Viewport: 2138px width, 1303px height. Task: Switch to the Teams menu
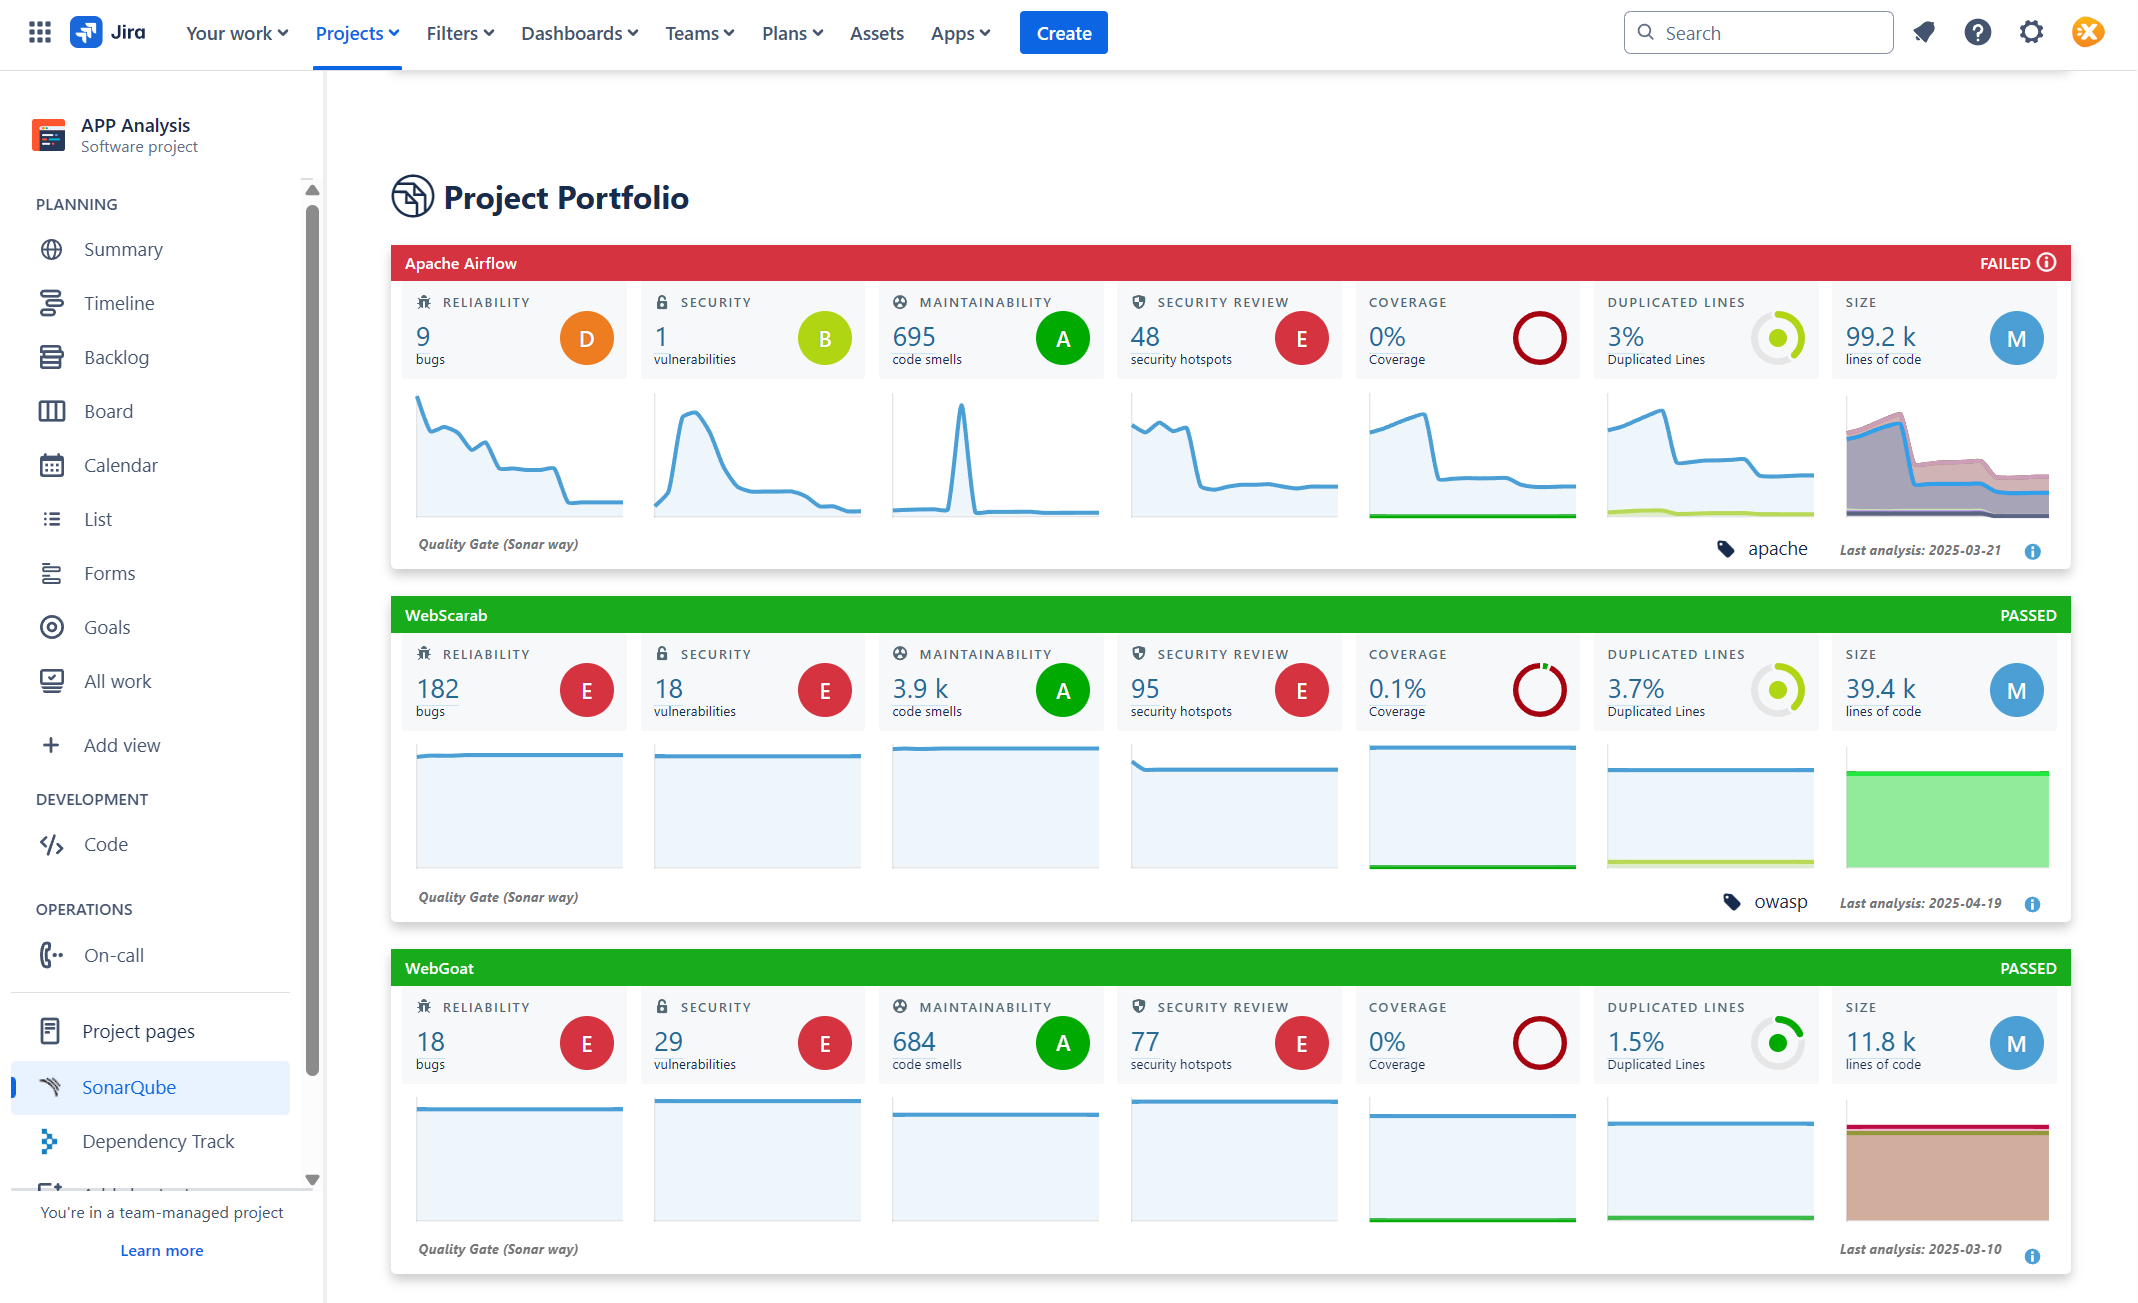tap(699, 32)
